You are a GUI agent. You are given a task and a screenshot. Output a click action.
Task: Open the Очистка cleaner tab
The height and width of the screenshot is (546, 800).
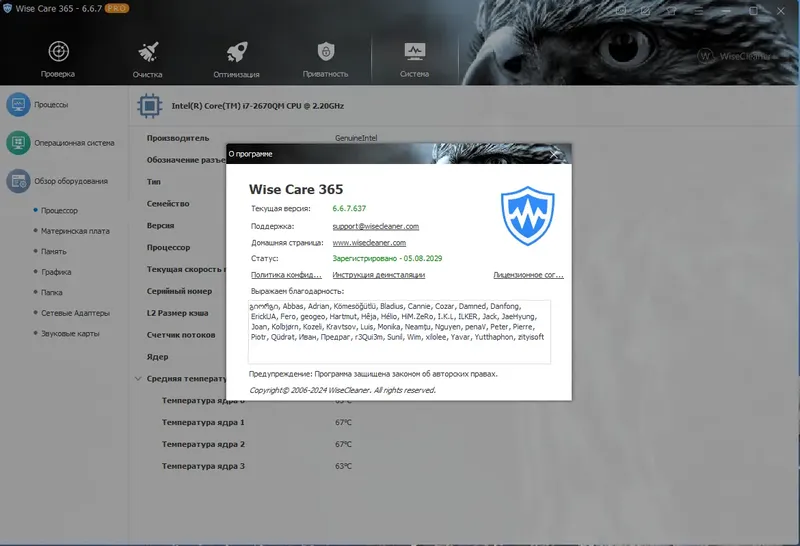(x=147, y=59)
